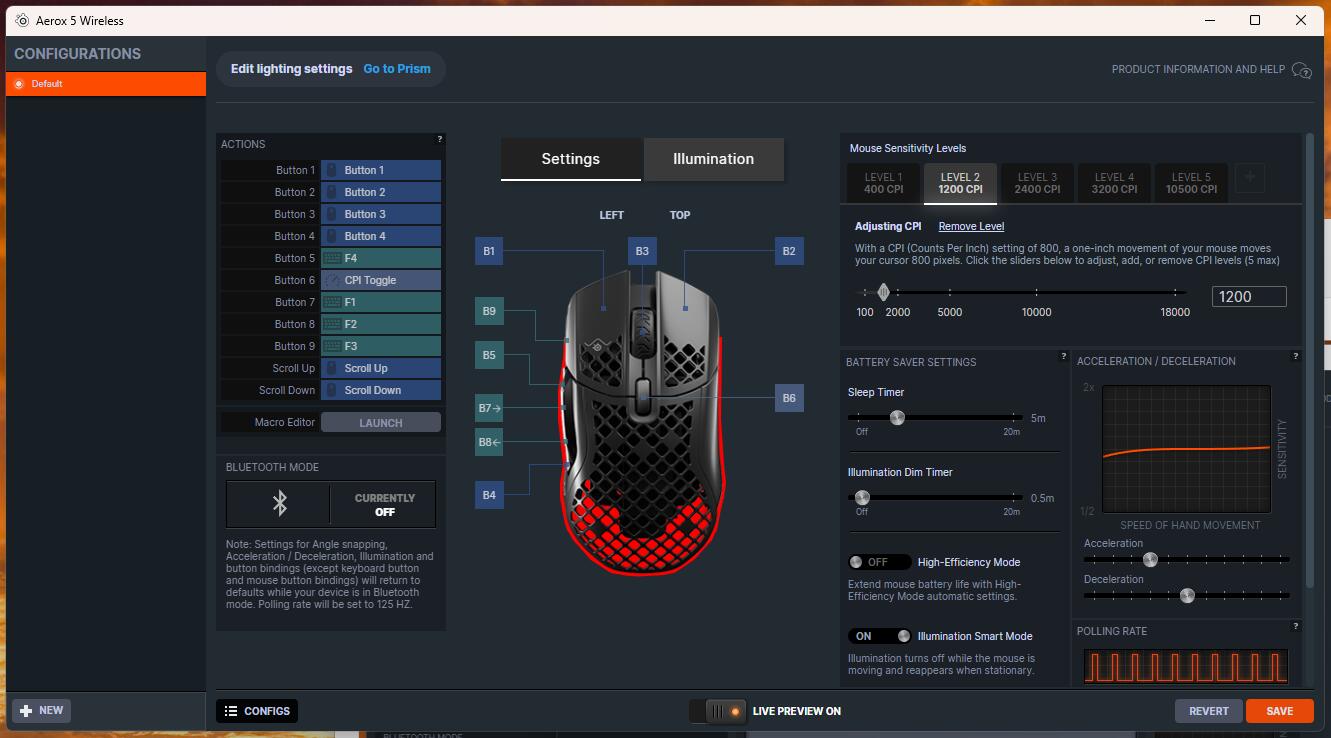Click the Bluetooth mode icon

(279, 504)
